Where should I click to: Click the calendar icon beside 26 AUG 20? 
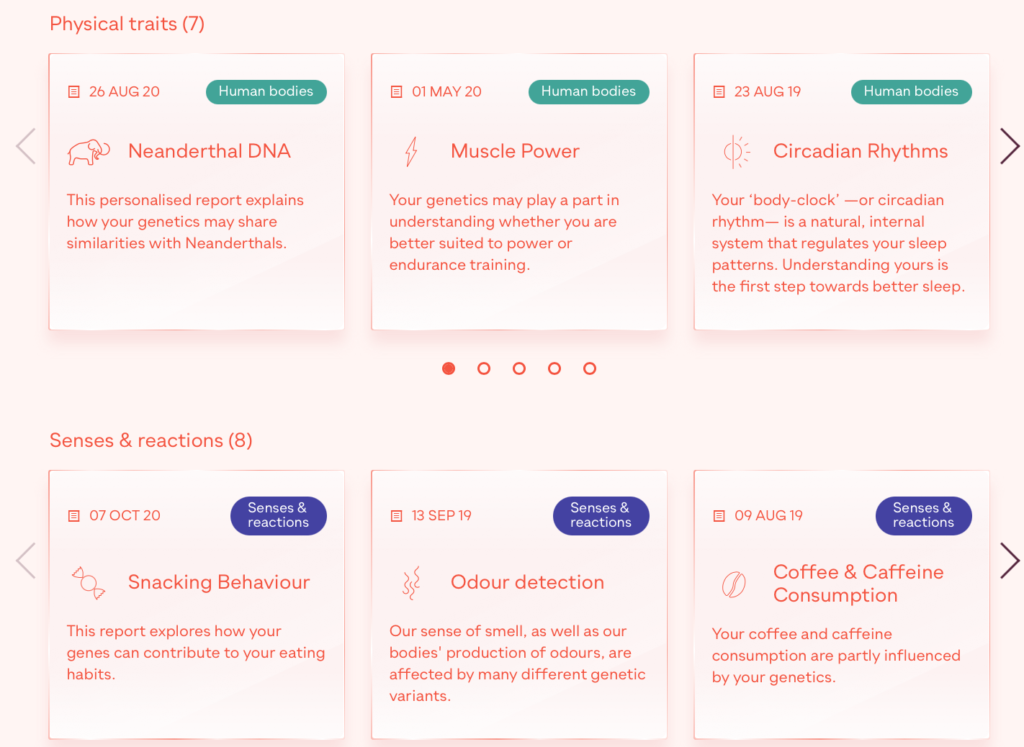73,91
